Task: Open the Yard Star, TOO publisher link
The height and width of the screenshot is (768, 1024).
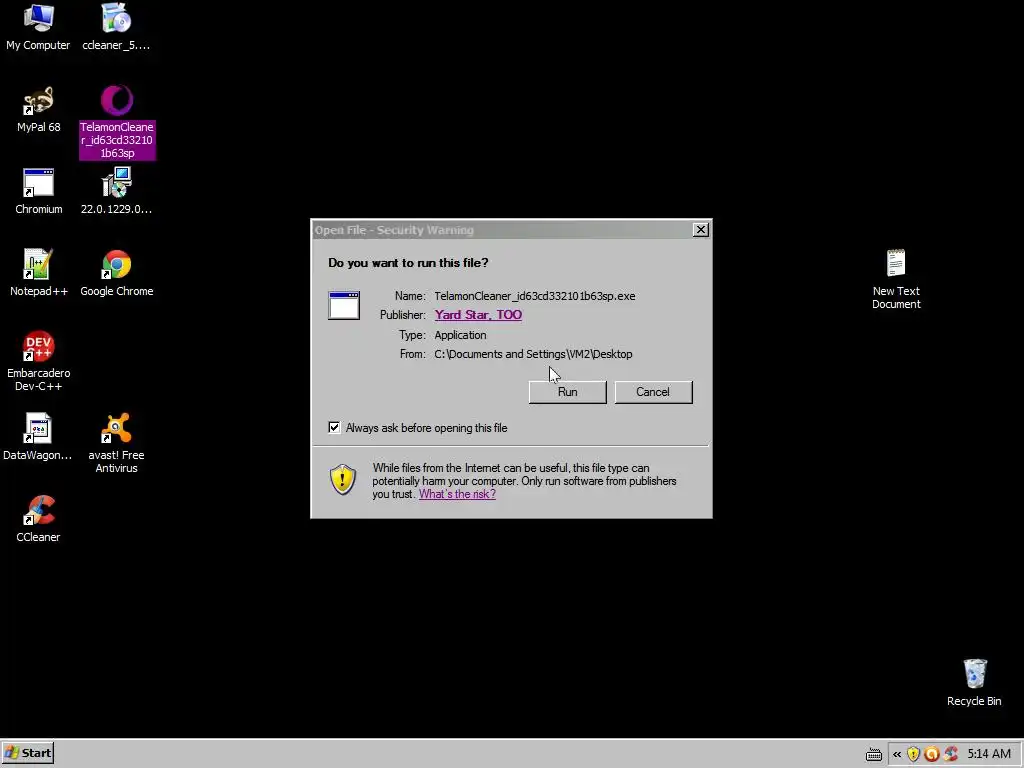Action: point(478,315)
